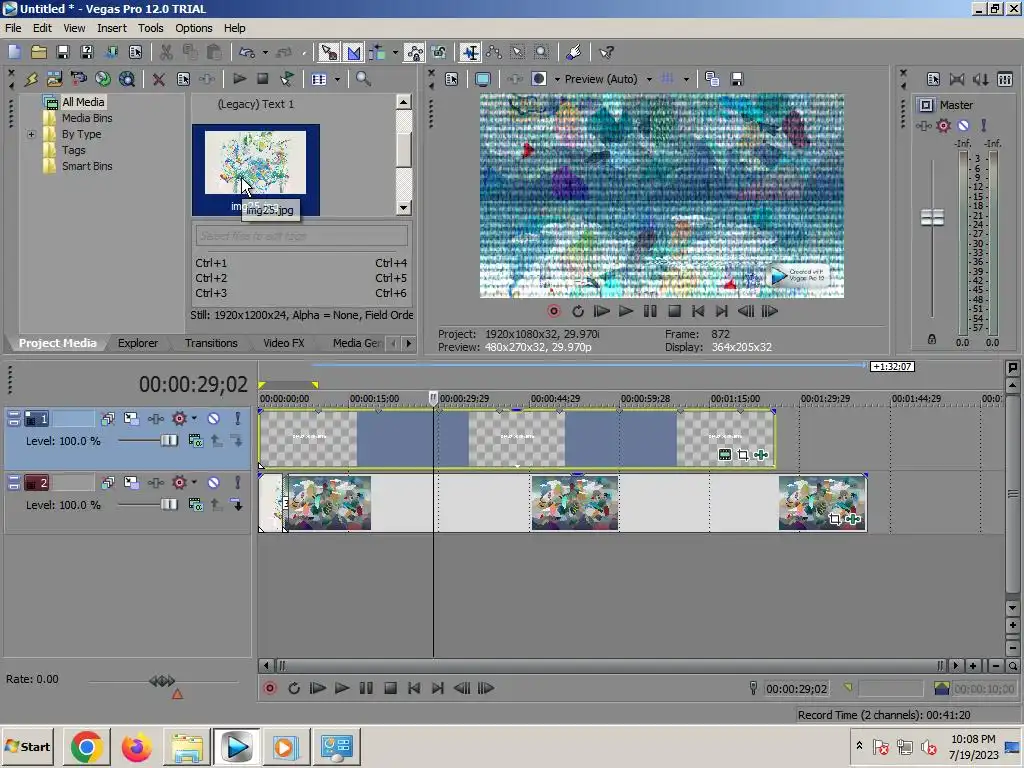Click Preview on External Monitor icon
Image resolution: width=1024 pixels, height=768 pixels.
pos(483,79)
